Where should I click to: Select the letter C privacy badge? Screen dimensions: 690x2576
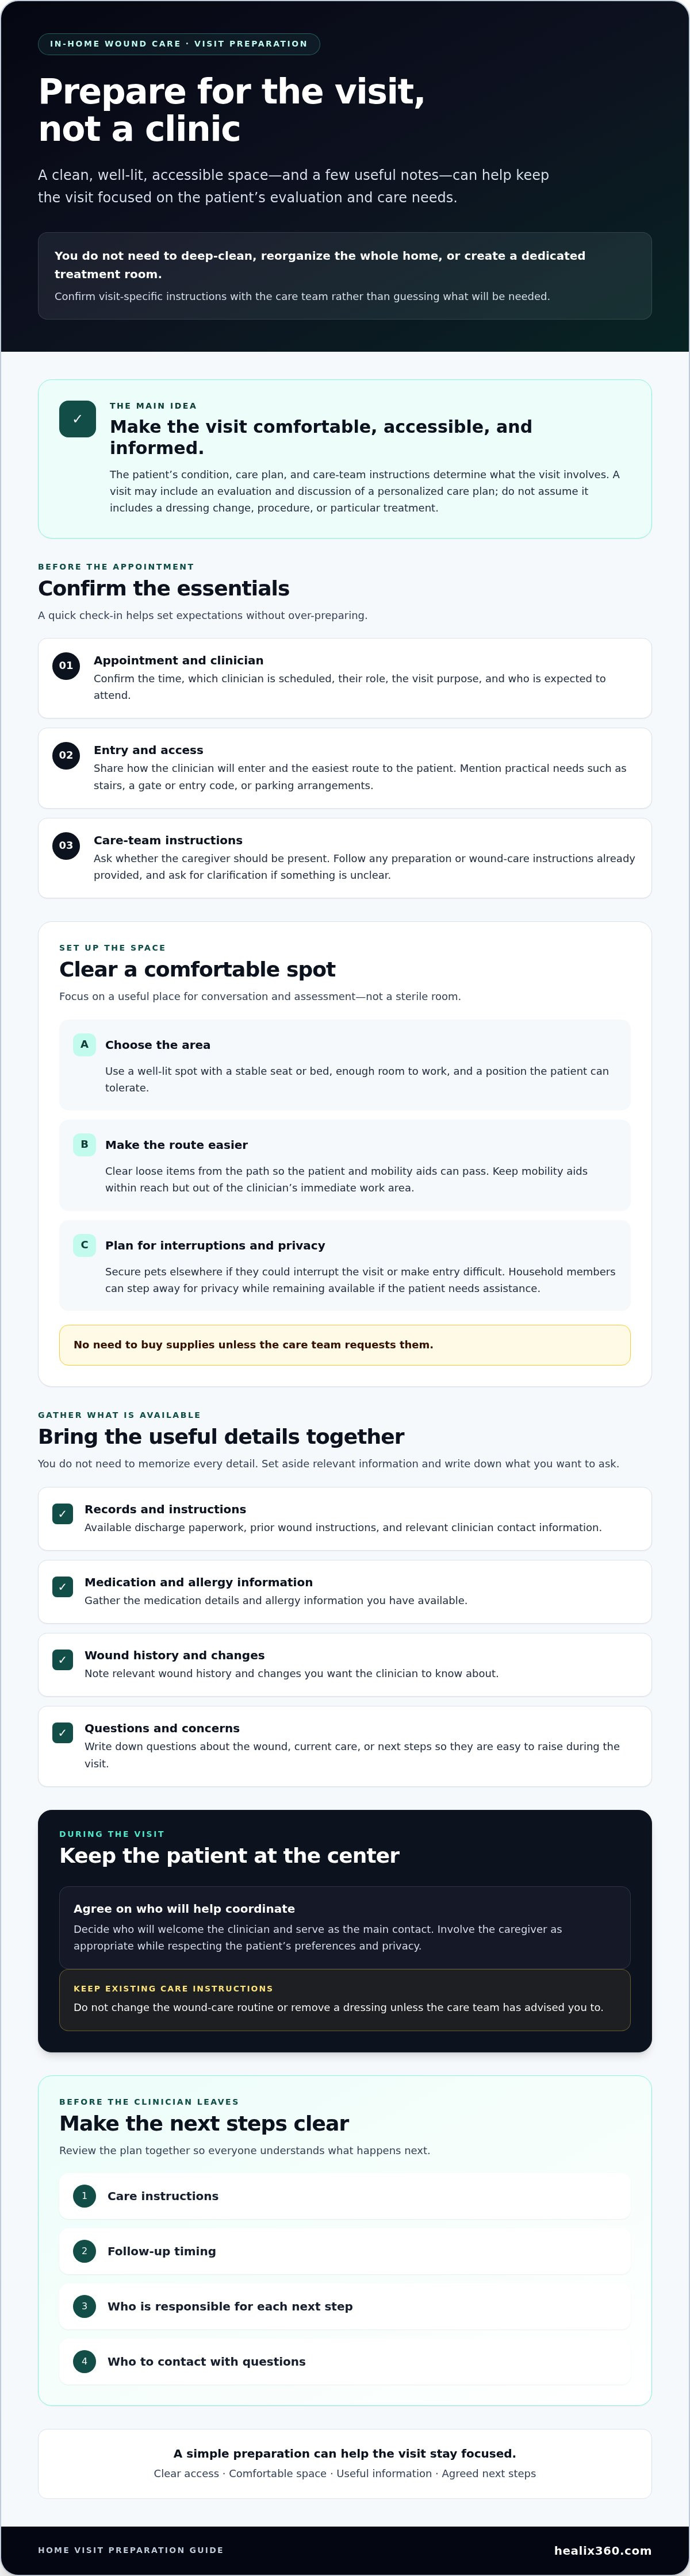click(84, 1245)
